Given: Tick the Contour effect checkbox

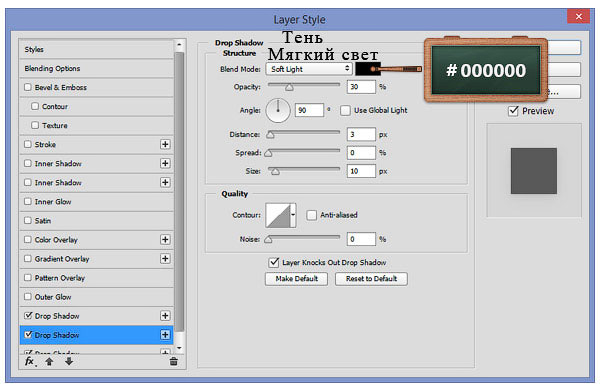Looking at the screenshot, I should click(35, 106).
